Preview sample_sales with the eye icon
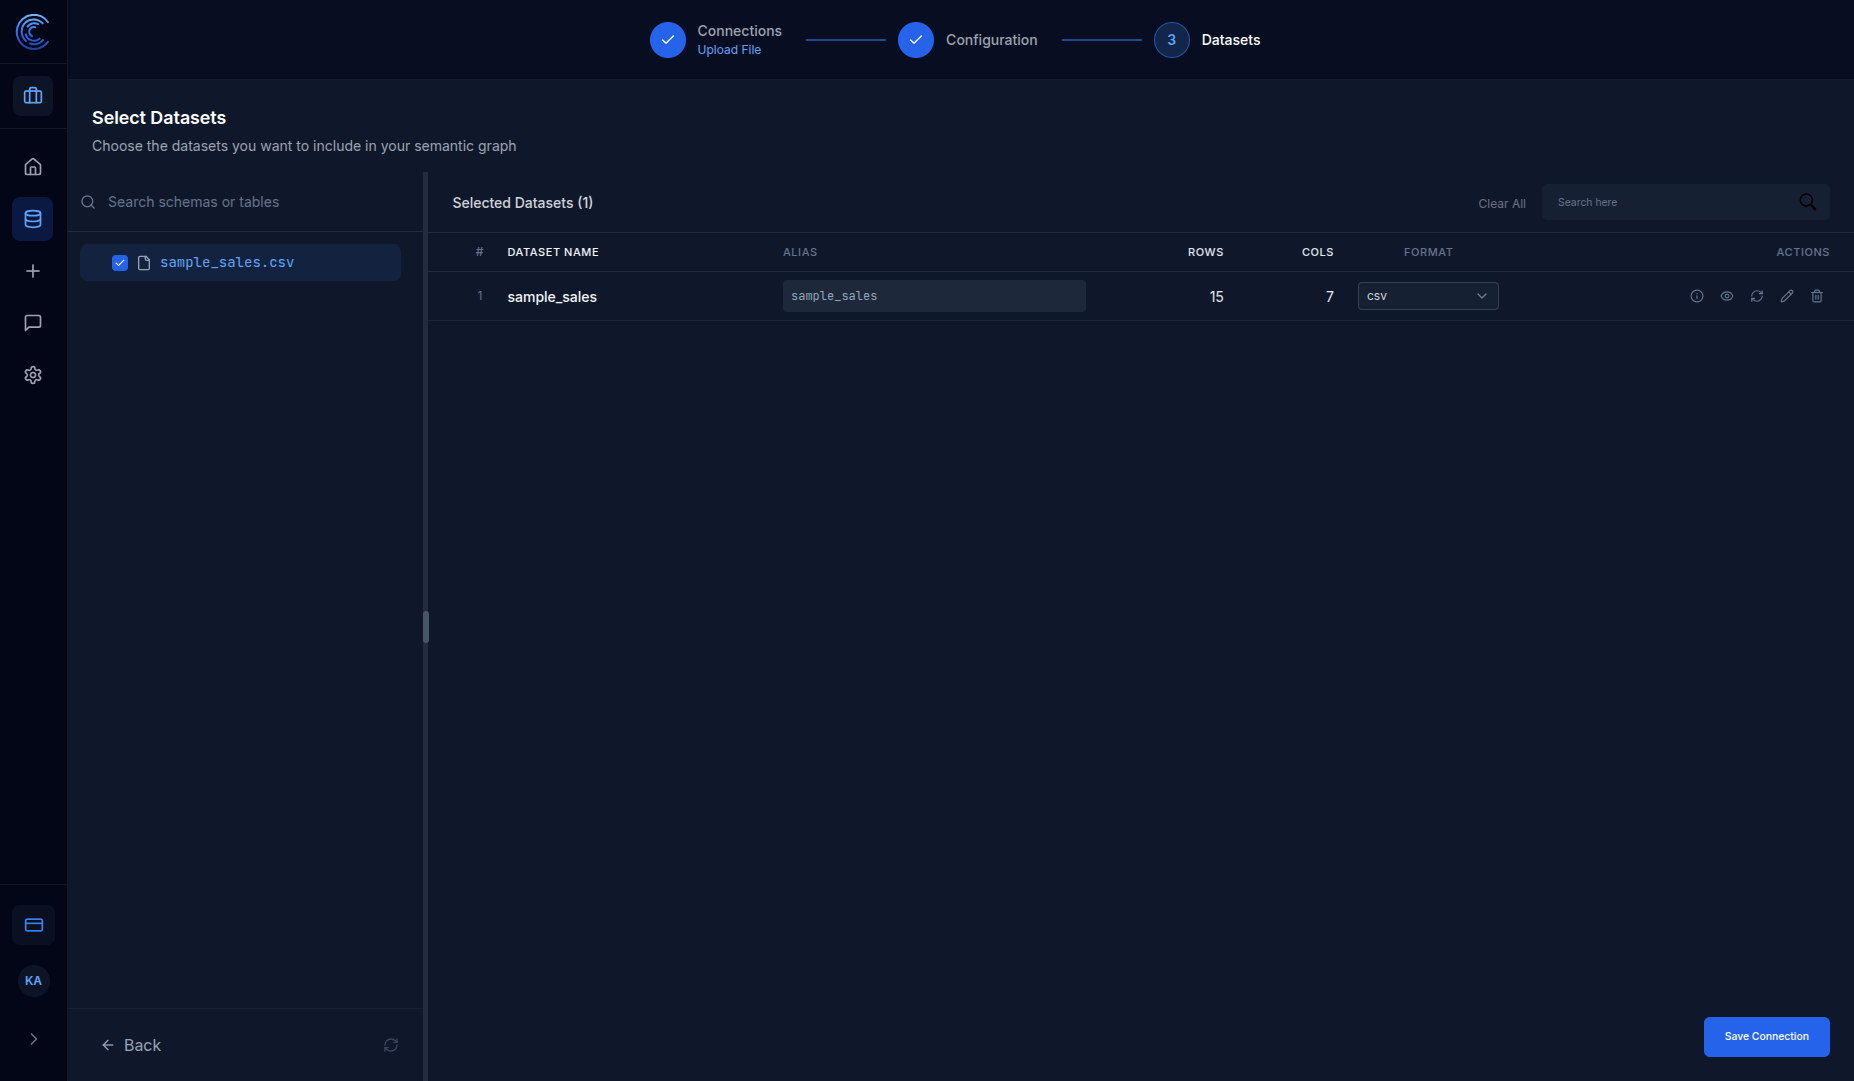 1727,296
